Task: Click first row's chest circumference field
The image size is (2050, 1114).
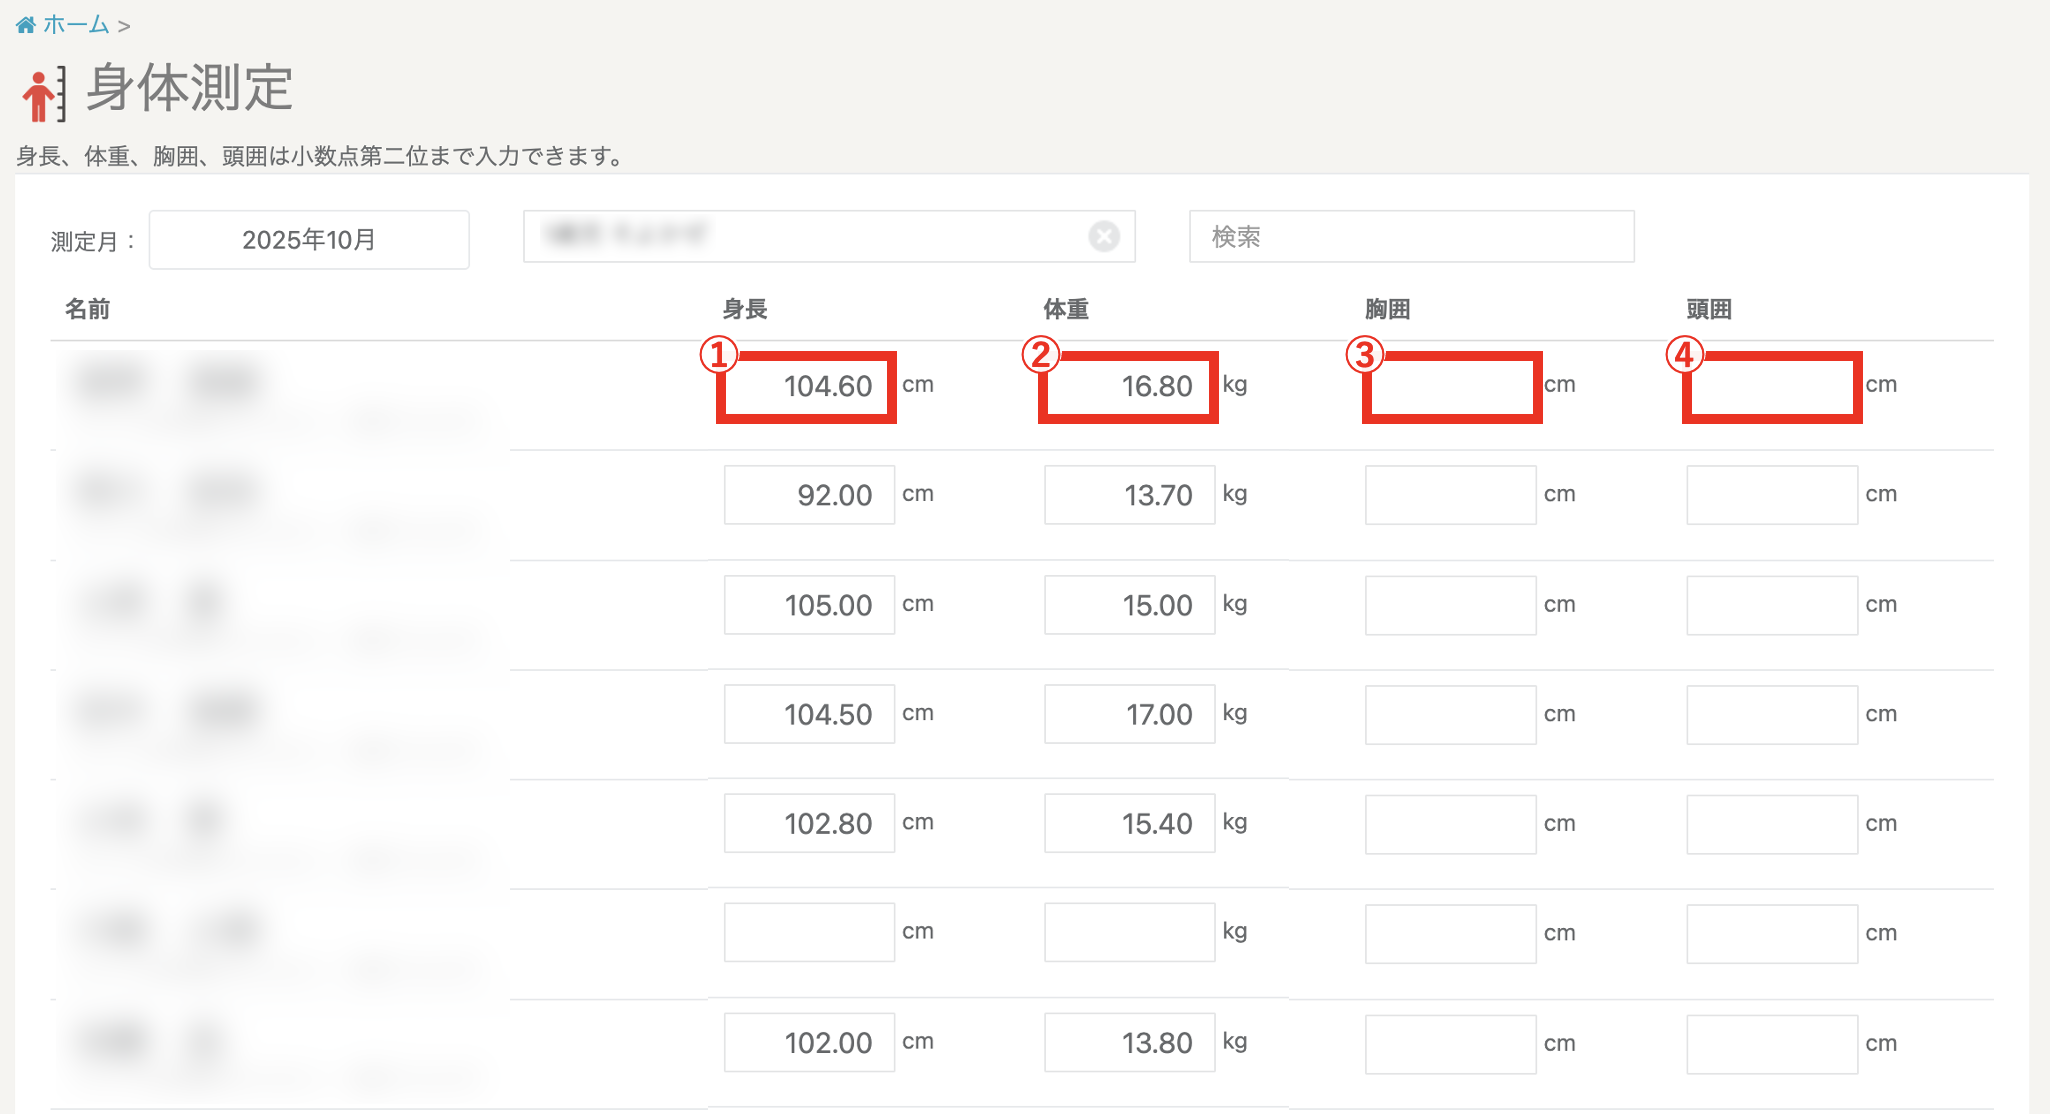Action: [1451, 386]
